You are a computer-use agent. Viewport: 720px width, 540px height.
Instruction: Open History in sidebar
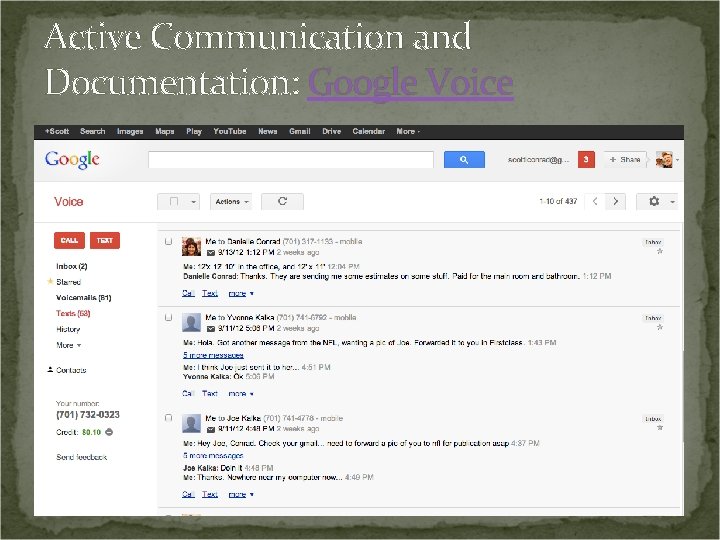pos(68,329)
